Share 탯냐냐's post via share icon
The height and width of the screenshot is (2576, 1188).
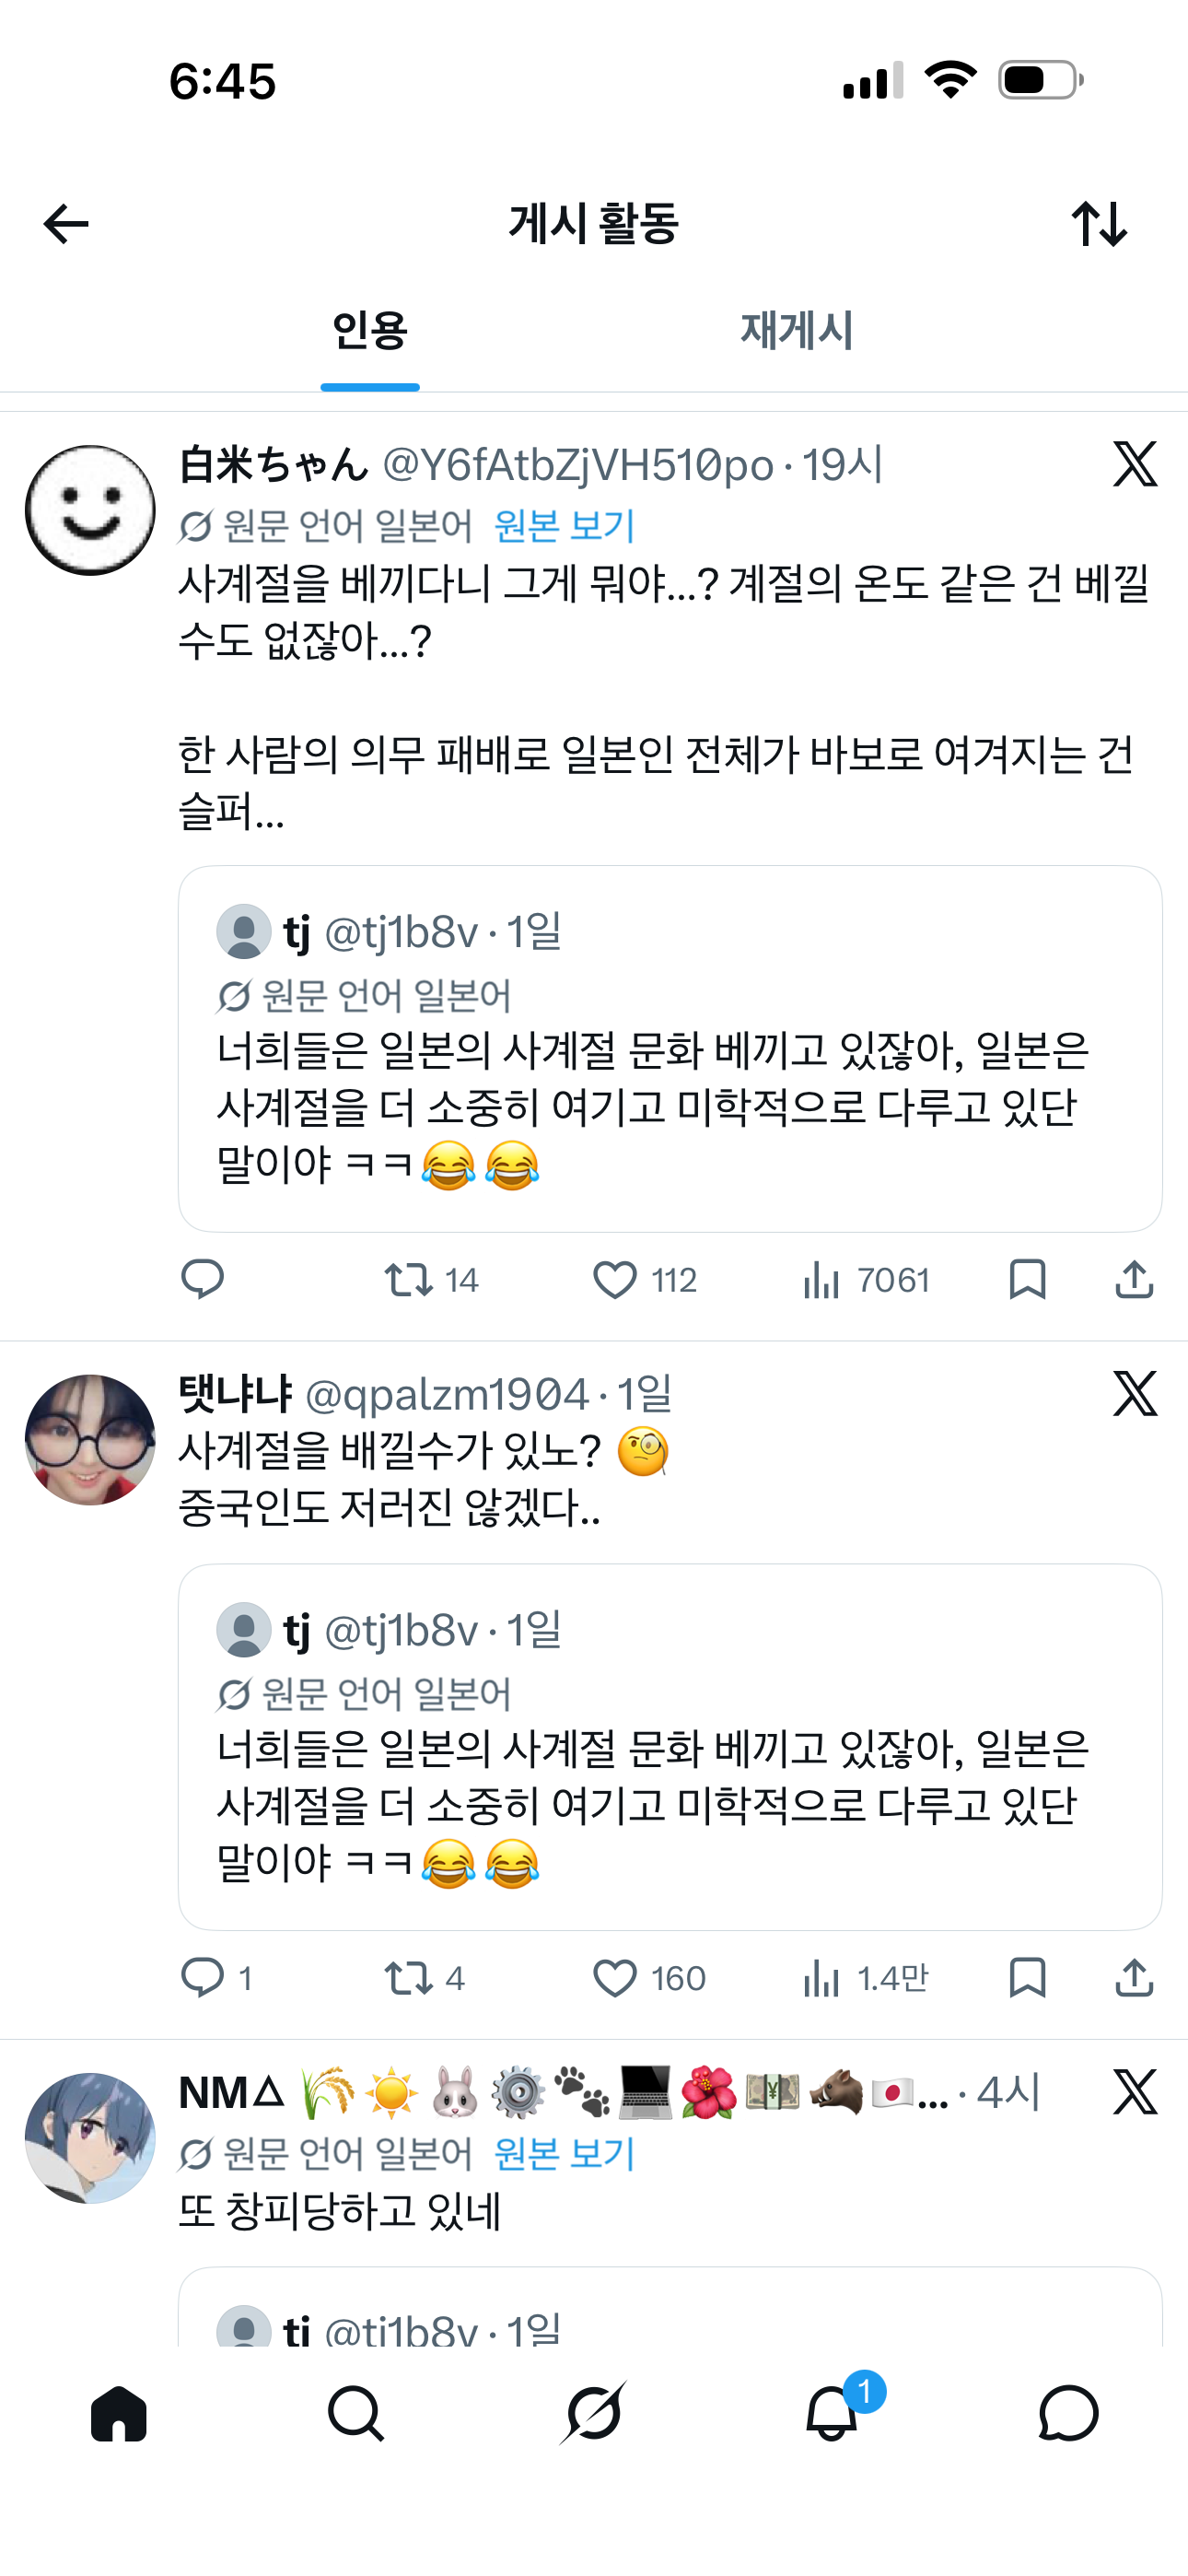[1134, 1978]
